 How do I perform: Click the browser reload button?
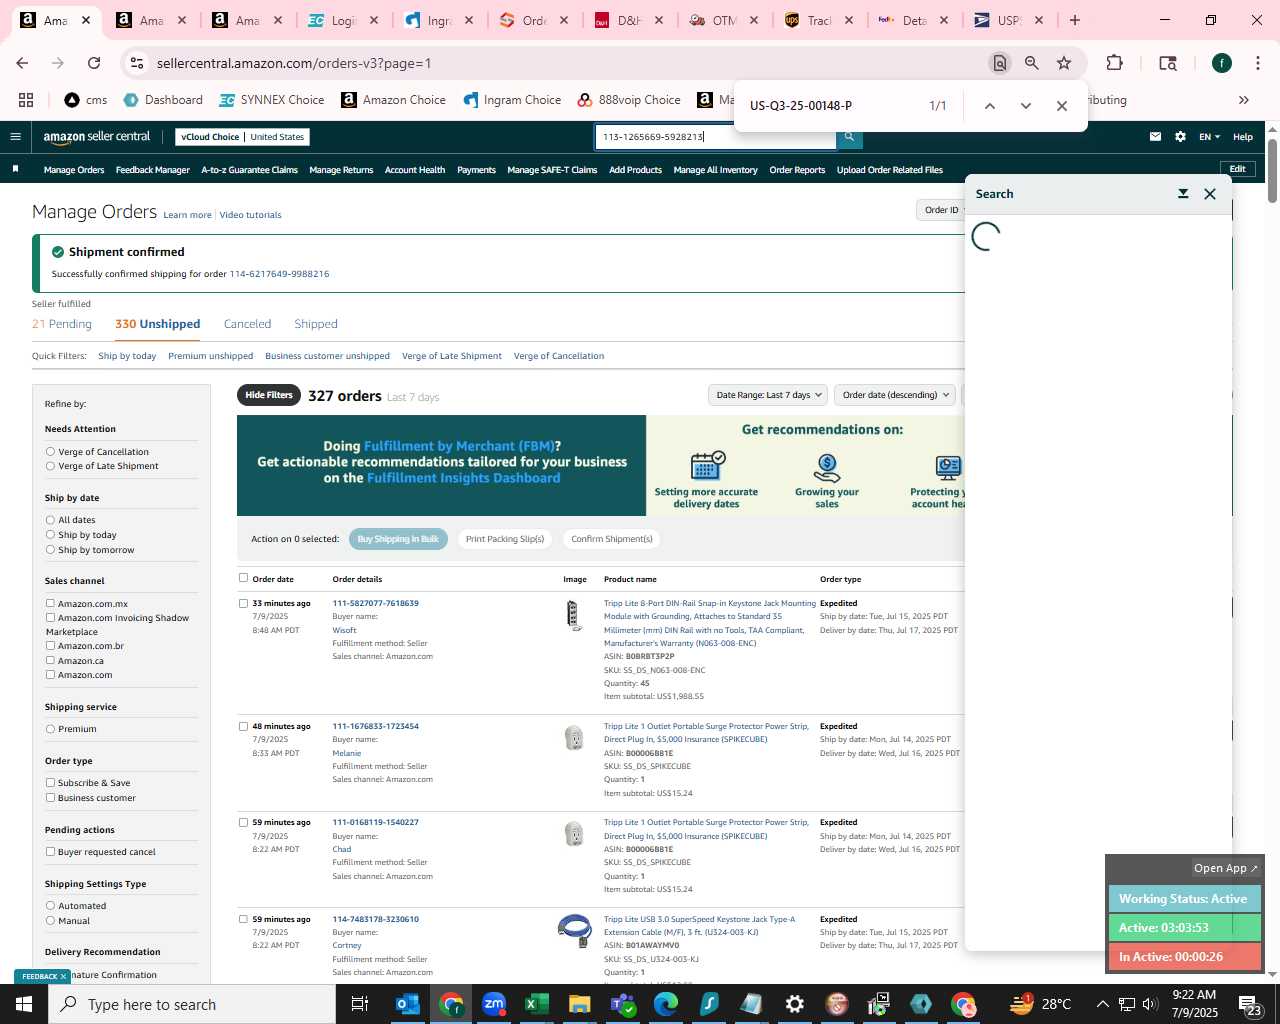click(x=94, y=63)
